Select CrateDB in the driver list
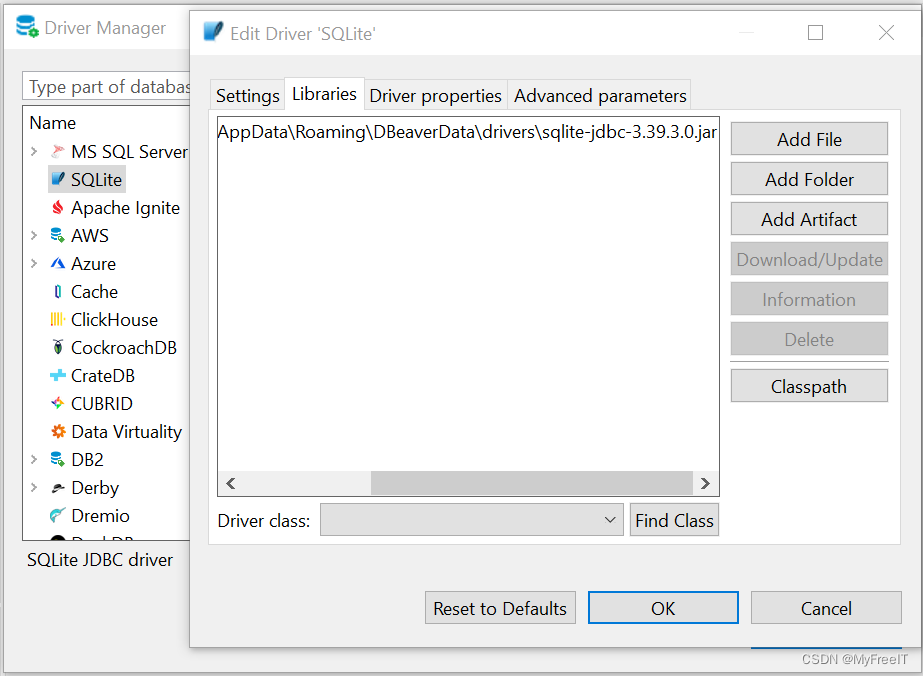Viewport: 923px width, 676px height. 103,376
